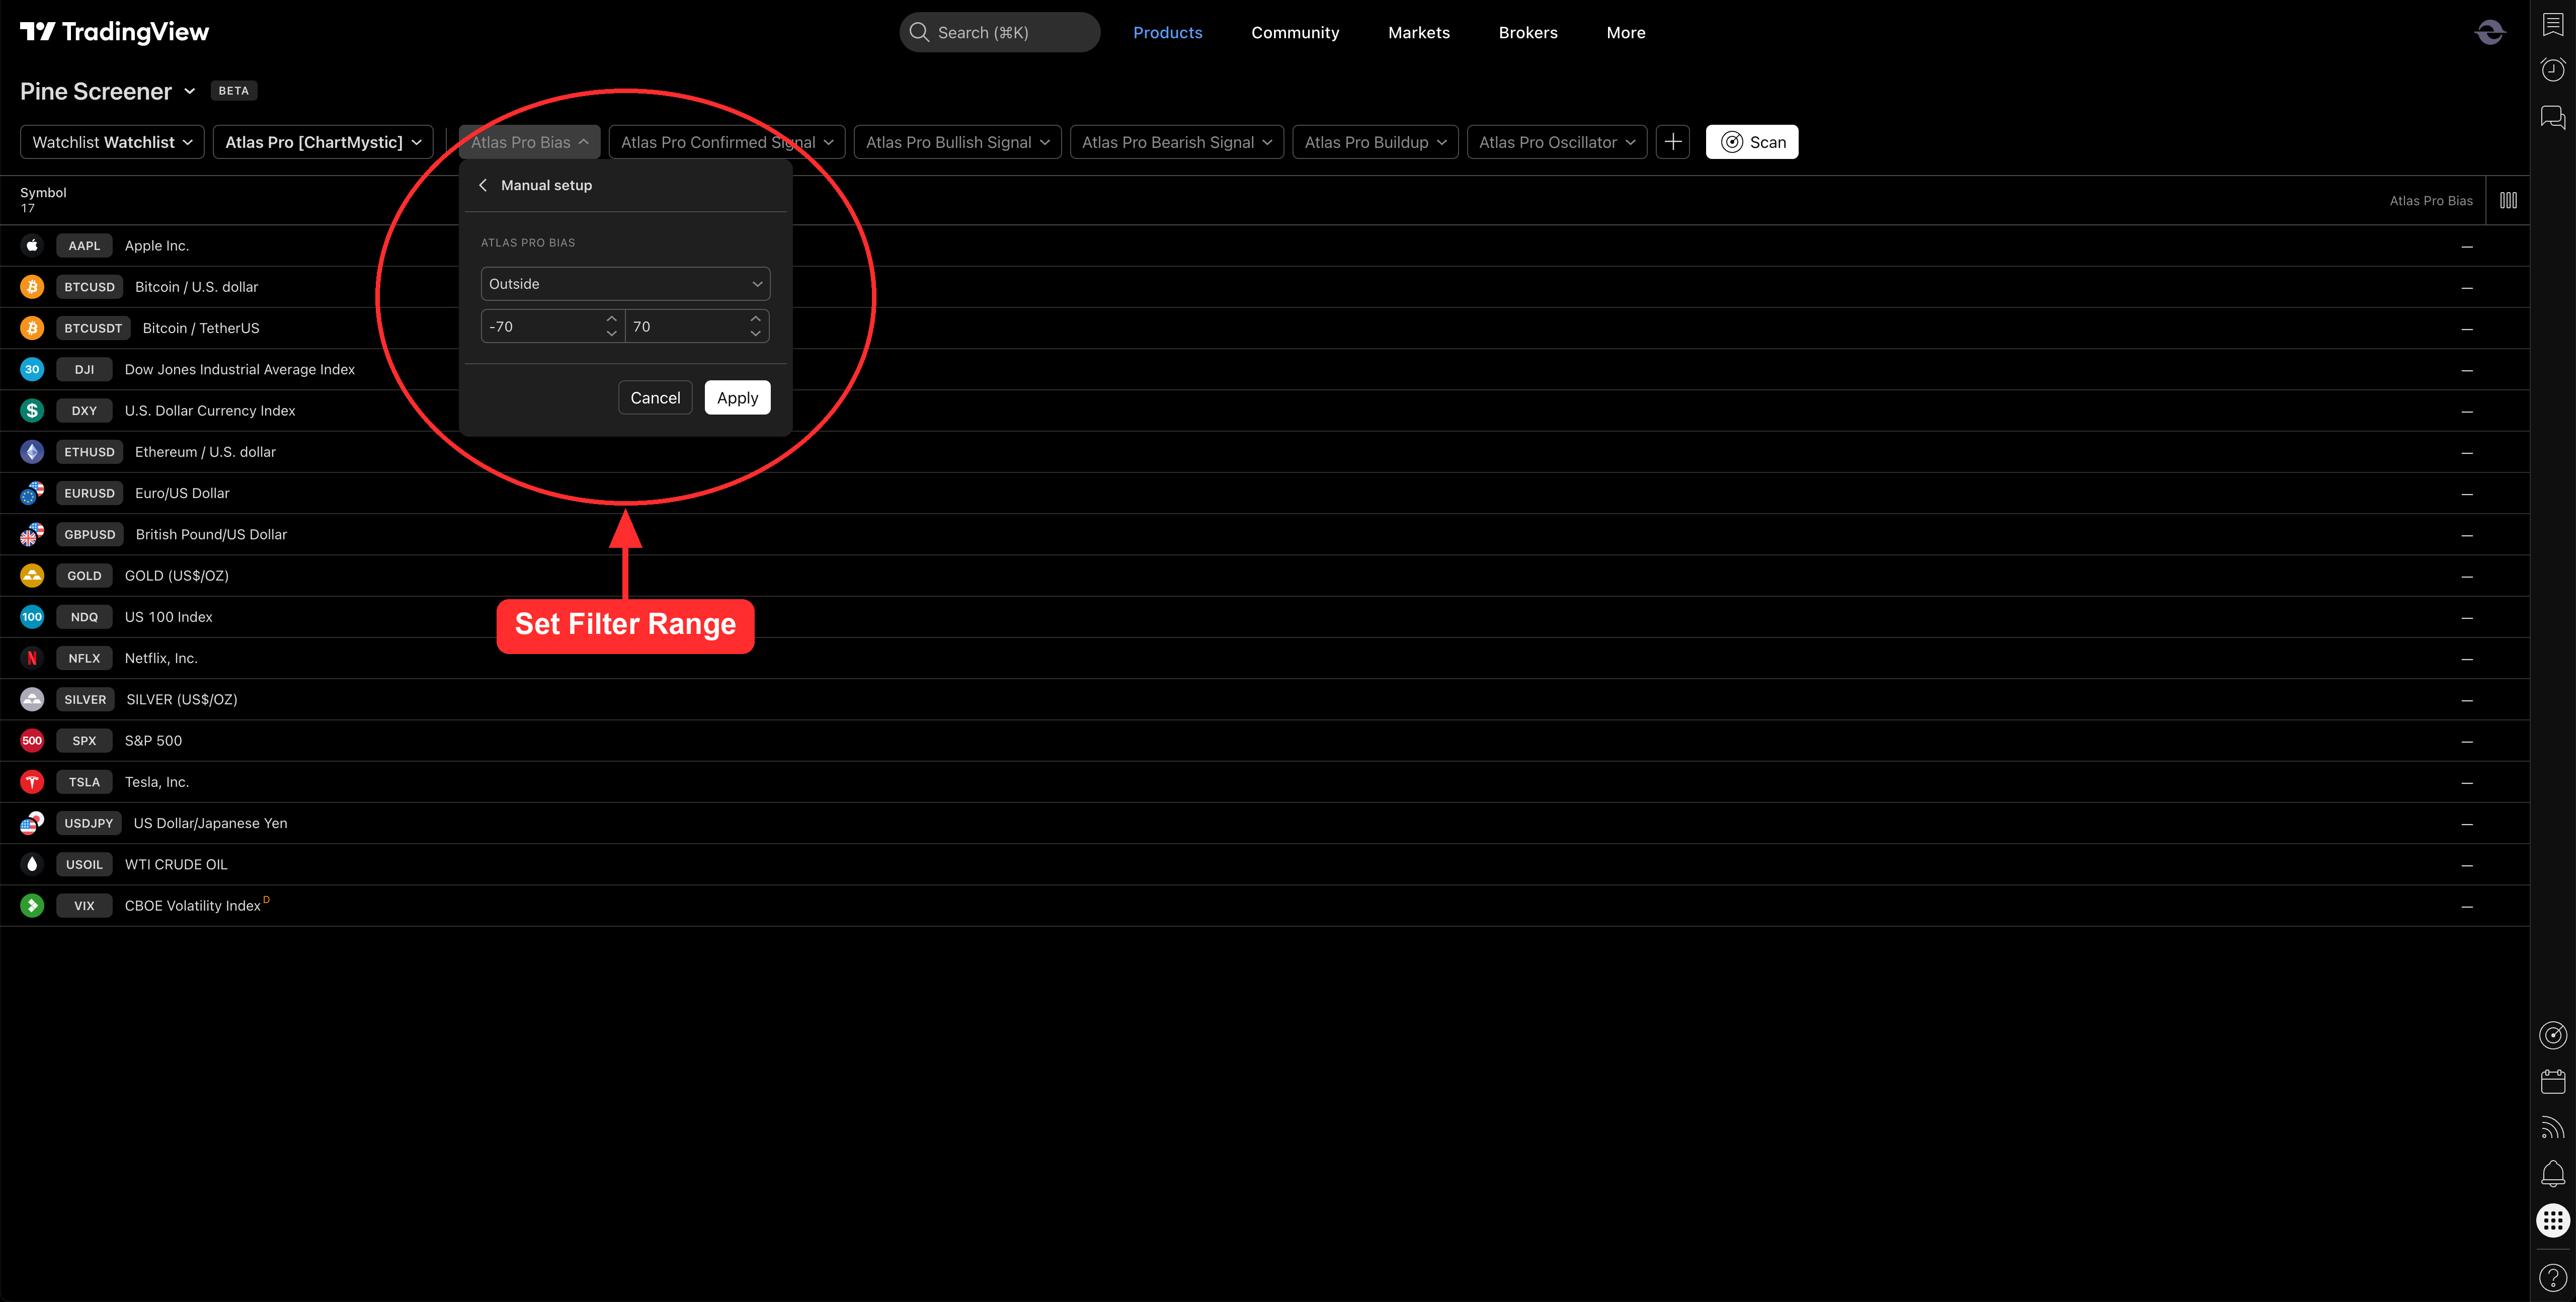Open the Atlas Pro Buildup filter
This screenshot has width=2576, height=1302.
(1375, 142)
